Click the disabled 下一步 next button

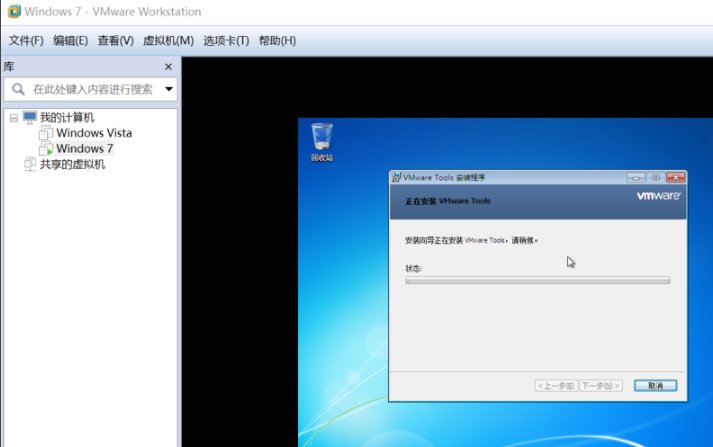click(x=601, y=386)
